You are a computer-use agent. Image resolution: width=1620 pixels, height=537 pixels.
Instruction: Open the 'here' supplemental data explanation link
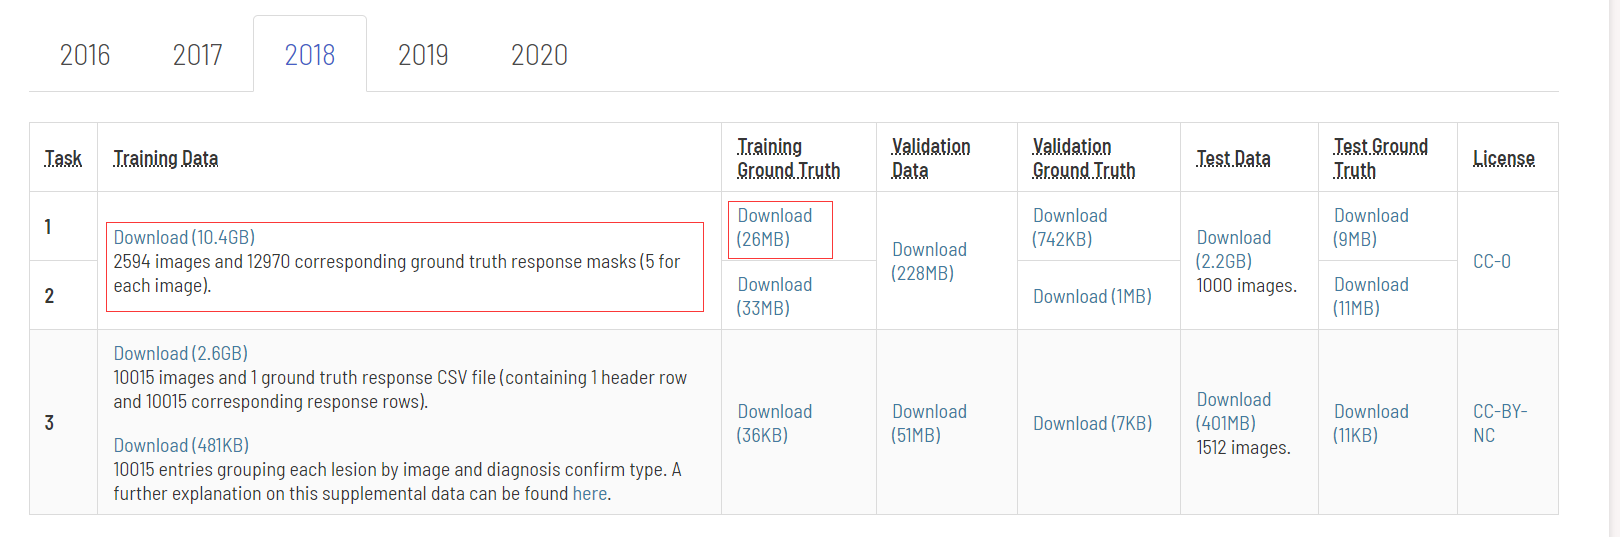click(x=589, y=494)
